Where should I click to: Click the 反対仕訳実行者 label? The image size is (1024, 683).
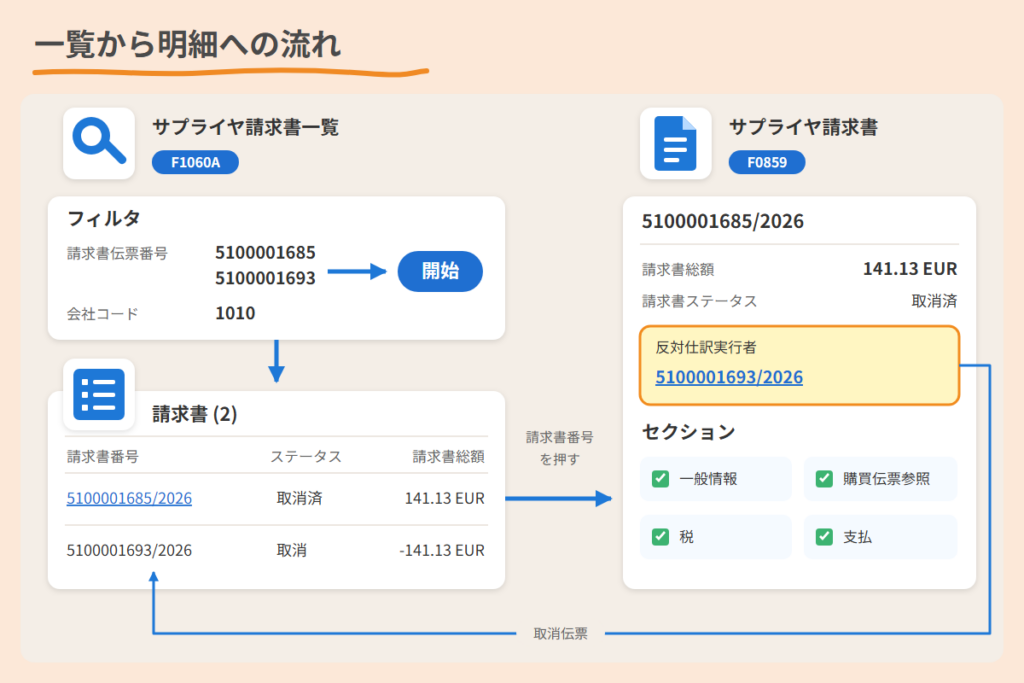pyautogui.click(x=706, y=347)
